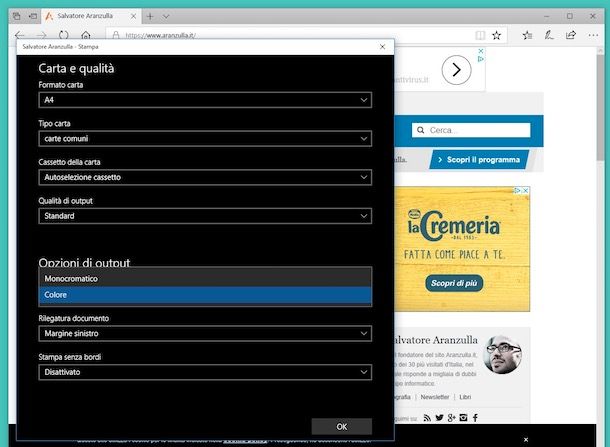Open the Facebook icon
The image size is (610, 447).
click(475, 418)
